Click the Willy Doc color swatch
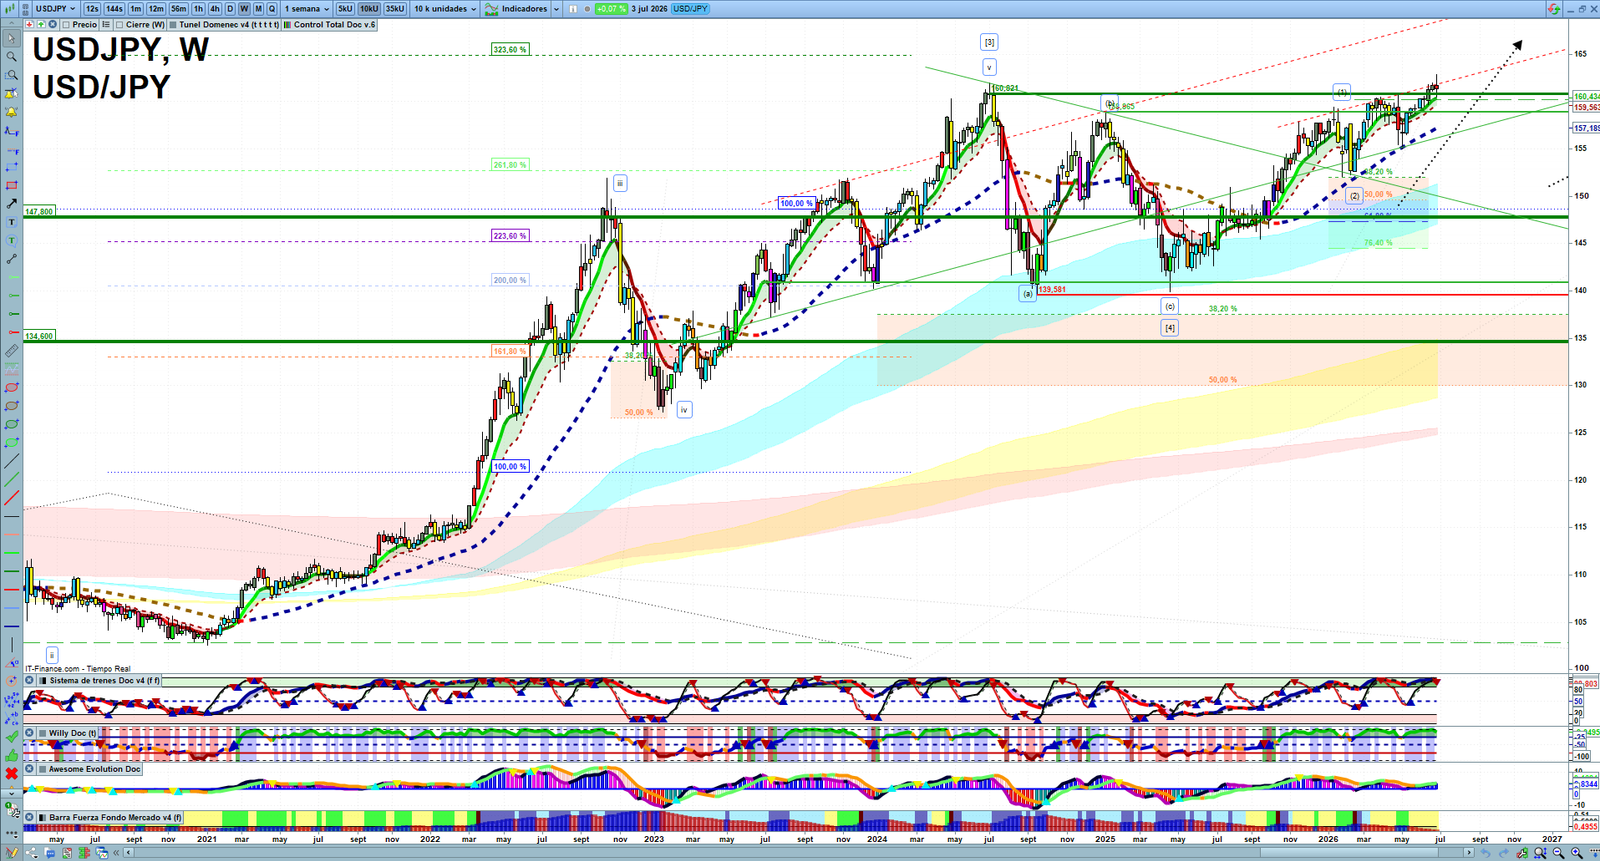The width and height of the screenshot is (1600, 861). click(x=43, y=733)
